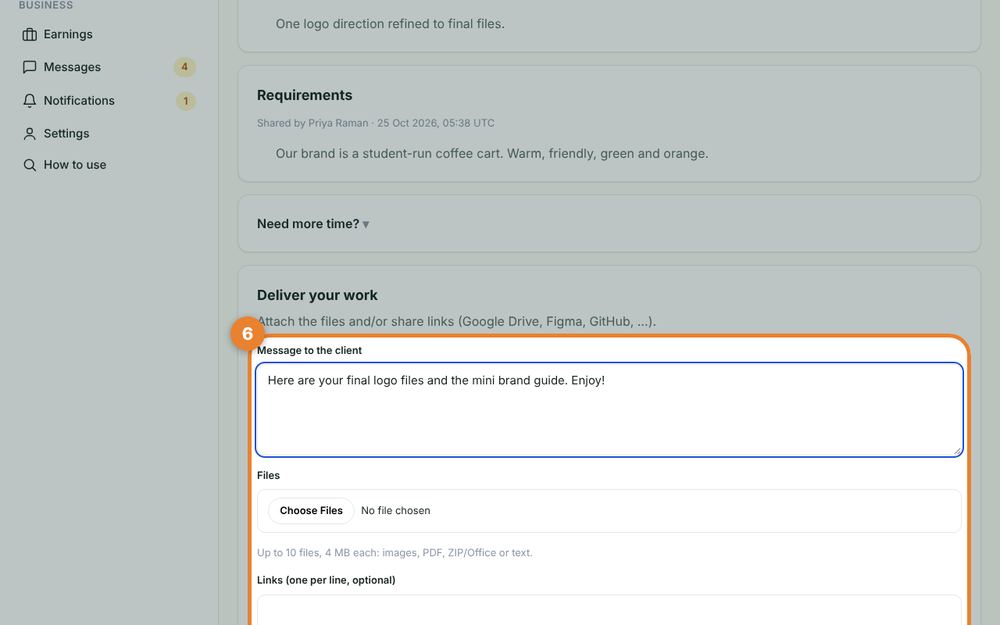Click the Earnings briefcase icon
The width and height of the screenshot is (1000, 625).
tap(29, 34)
